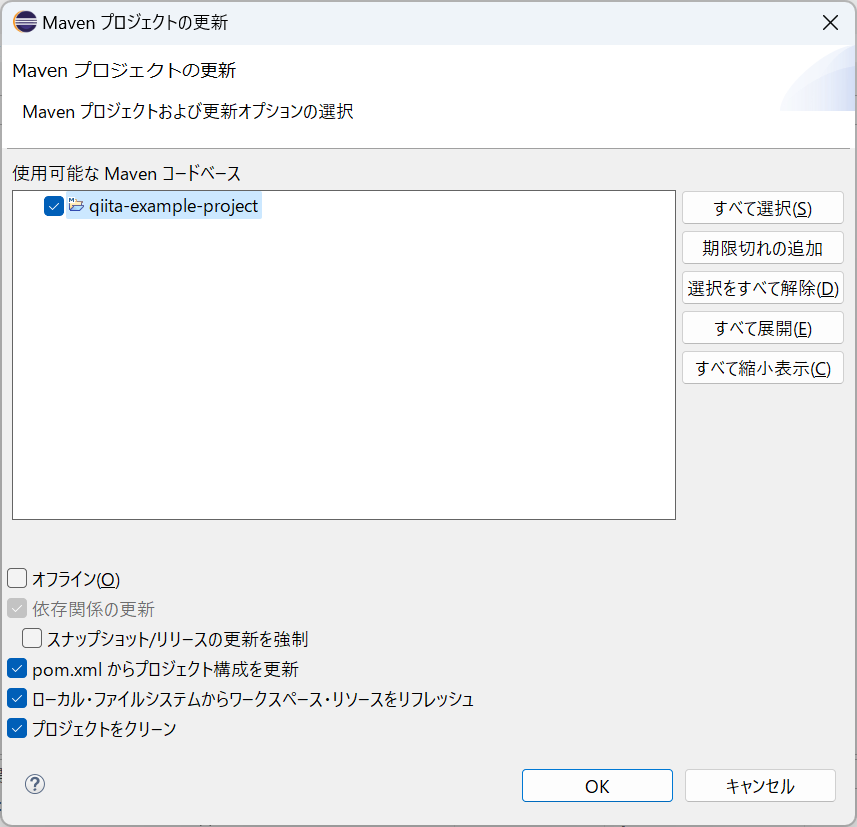Click the すべて選択 button
The height and width of the screenshot is (827, 857).
(762, 207)
